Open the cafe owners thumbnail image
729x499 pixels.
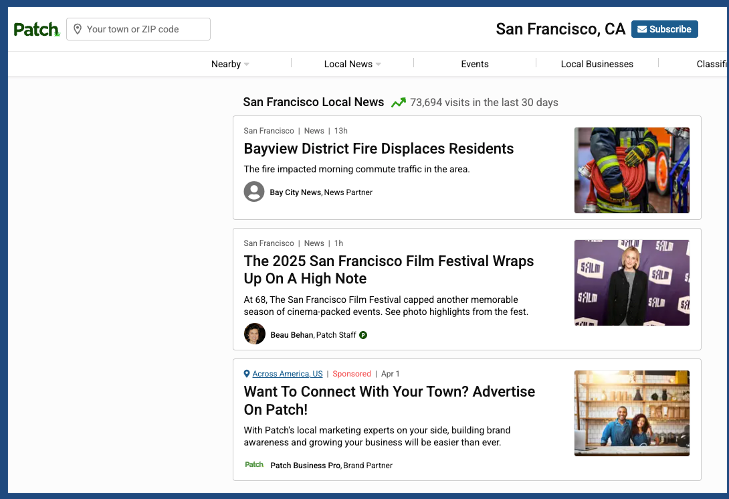[x=632, y=413]
